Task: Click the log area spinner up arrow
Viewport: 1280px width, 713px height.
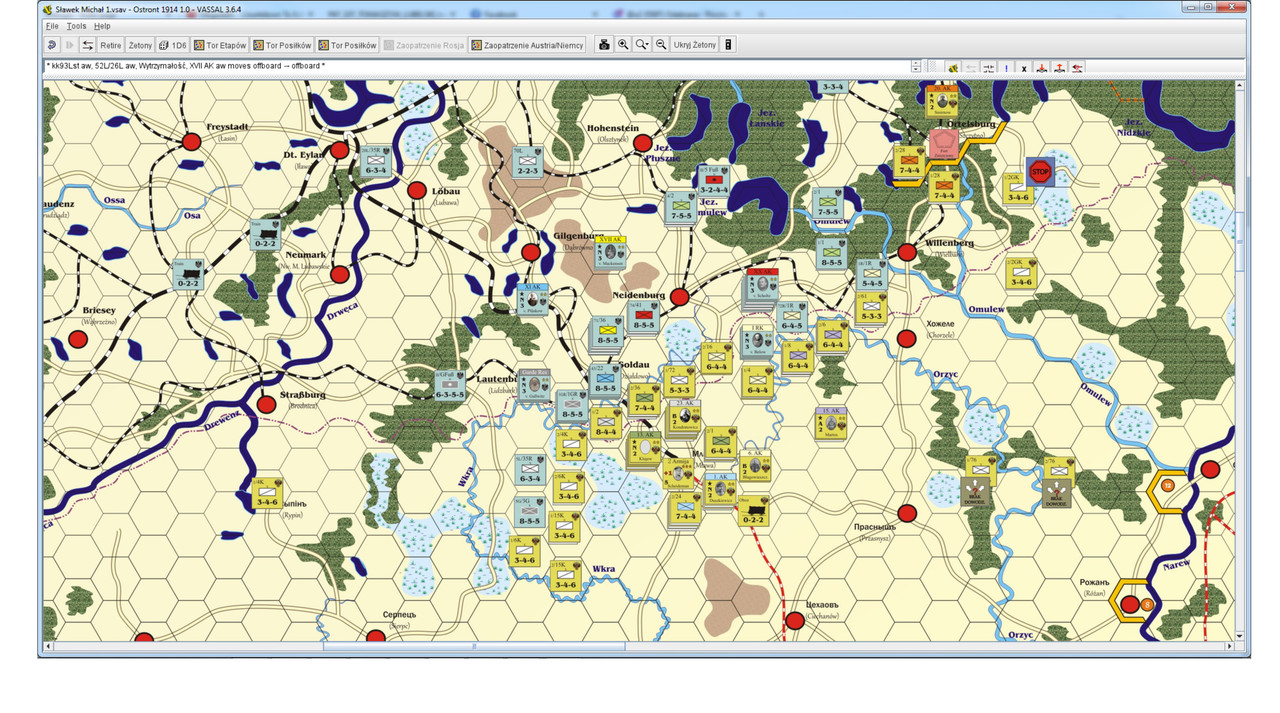Action: pos(916,63)
